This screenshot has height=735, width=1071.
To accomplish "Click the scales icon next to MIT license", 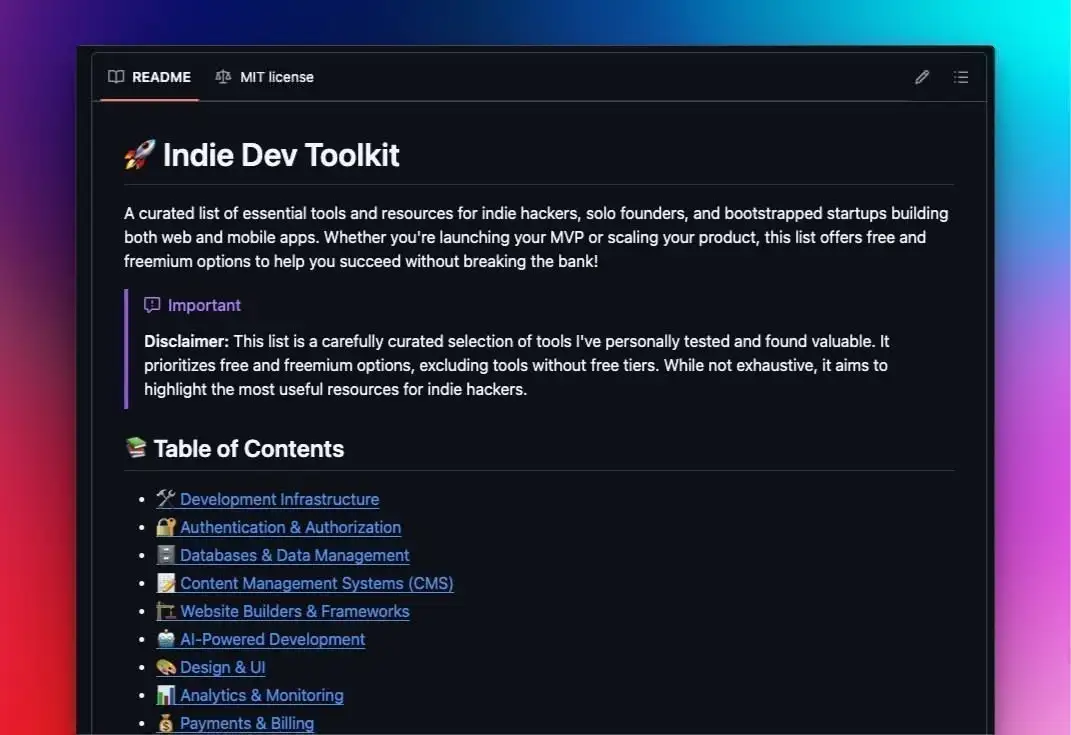I will [x=223, y=77].
